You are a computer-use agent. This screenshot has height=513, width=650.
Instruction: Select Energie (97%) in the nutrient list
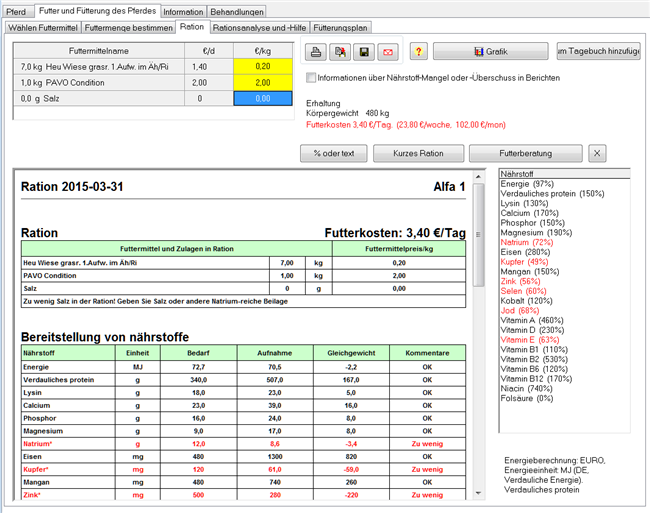pyautogui.click(x=527, y=184)
